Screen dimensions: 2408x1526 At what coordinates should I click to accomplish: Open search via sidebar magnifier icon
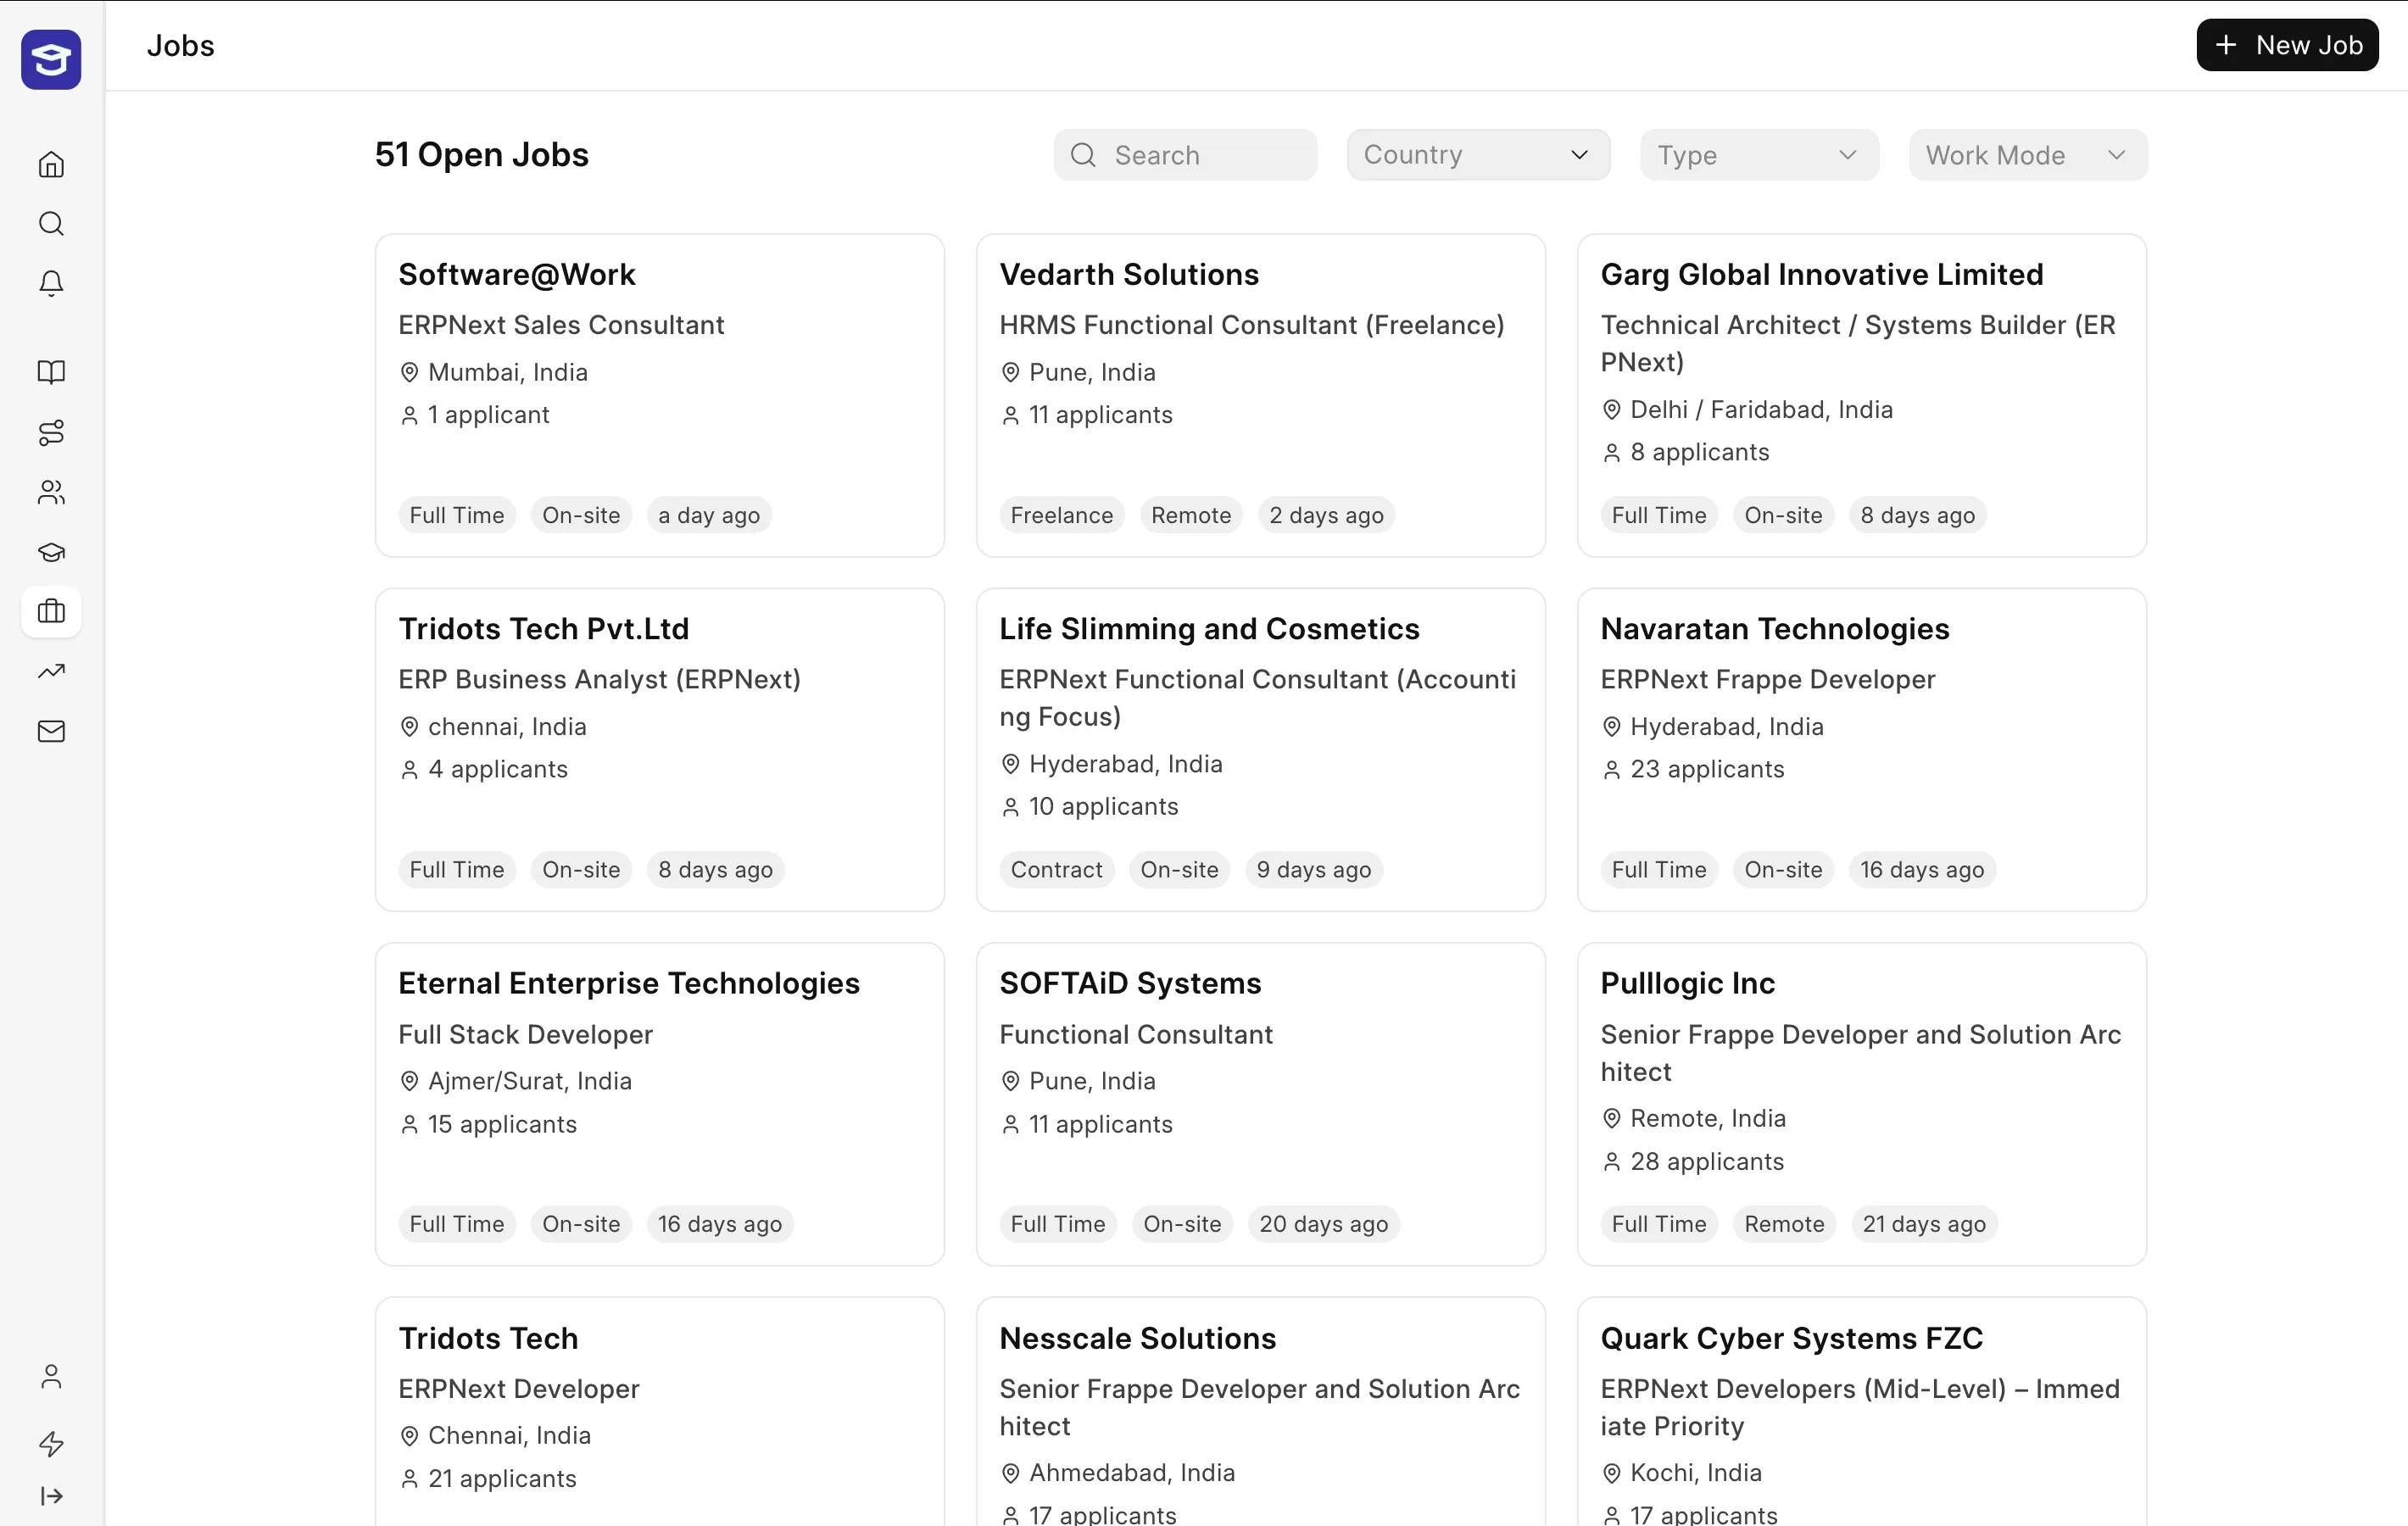pos(51,224)
